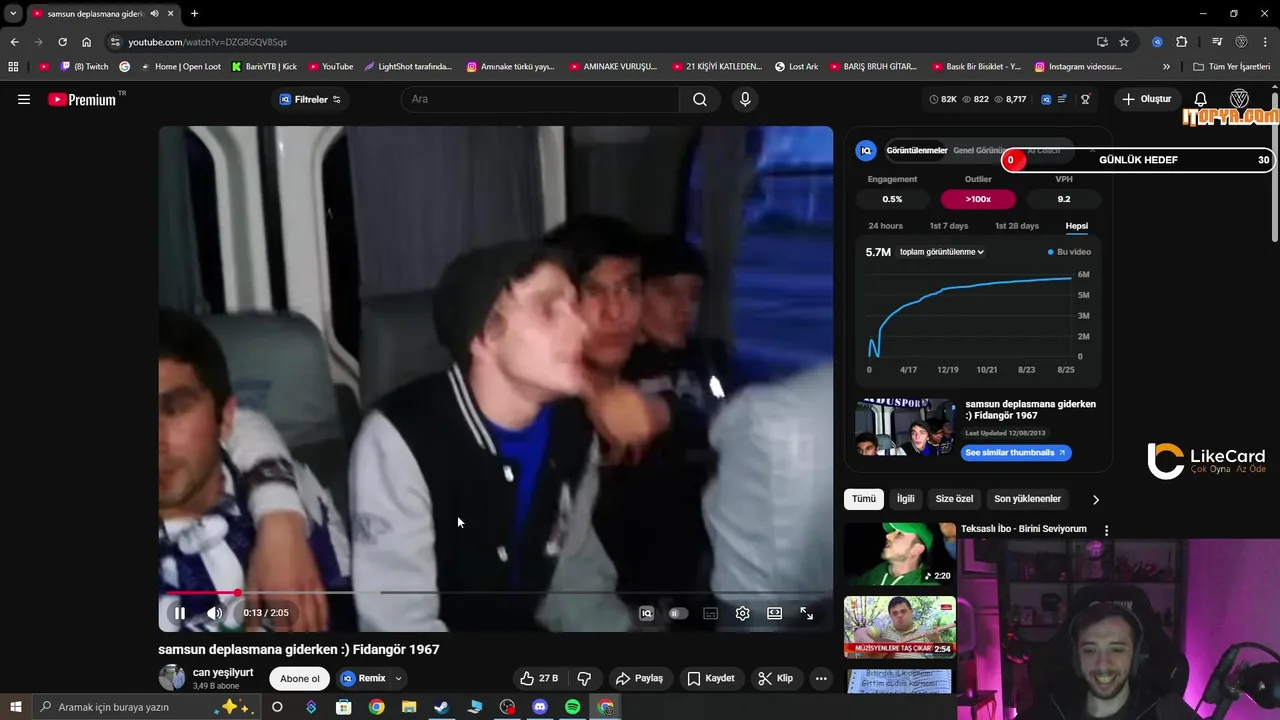Start voice search with microphone icon
Screen dimensions: 1280x720
(x=745, y=99)
